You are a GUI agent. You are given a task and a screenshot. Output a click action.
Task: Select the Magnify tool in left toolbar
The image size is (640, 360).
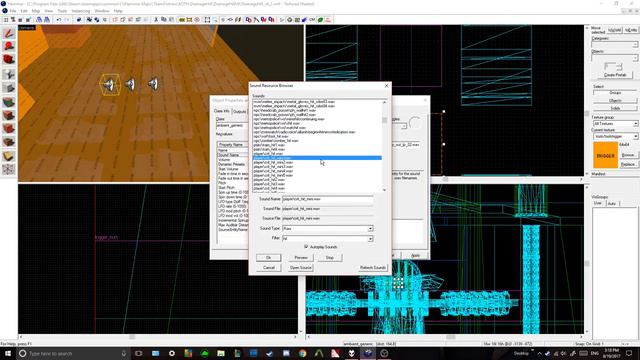pos(9,47)
